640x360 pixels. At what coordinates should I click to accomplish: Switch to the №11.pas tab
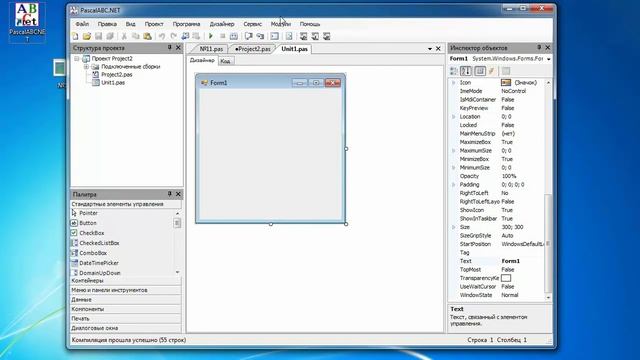click(x=211, y=49)
